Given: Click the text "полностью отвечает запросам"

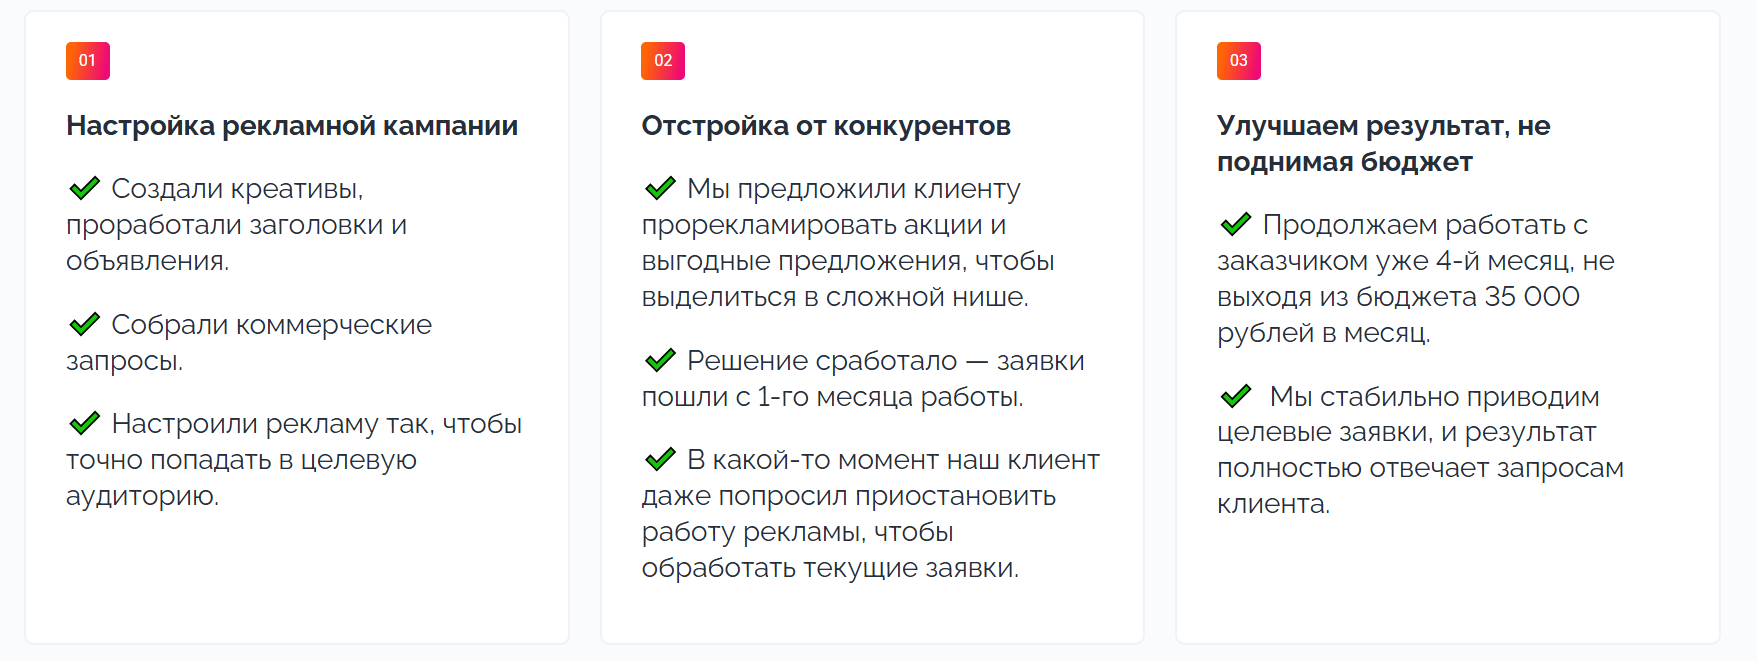Looking at the screenshot, I should [x=1420, y=468].
